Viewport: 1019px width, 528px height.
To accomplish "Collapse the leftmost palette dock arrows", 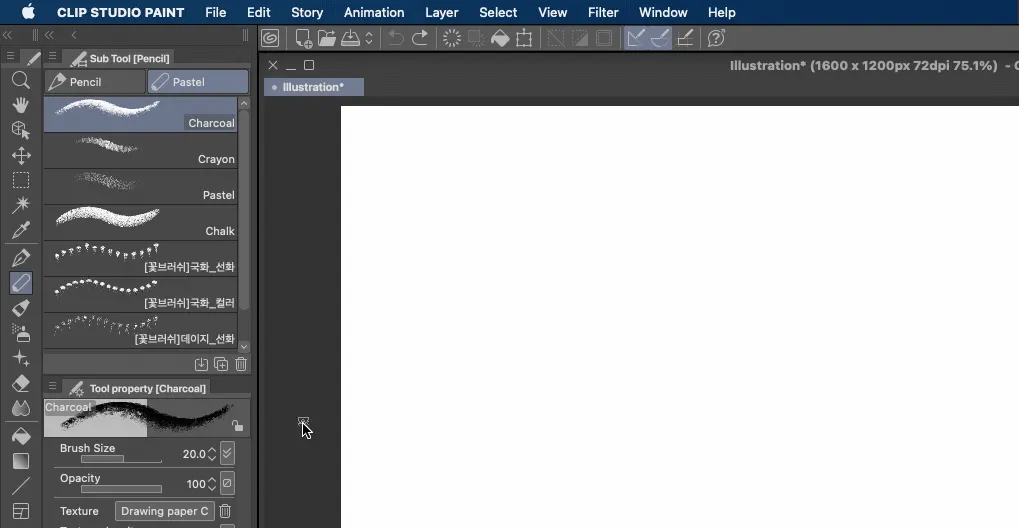I will pyautogui.click(x=7, y=35).
